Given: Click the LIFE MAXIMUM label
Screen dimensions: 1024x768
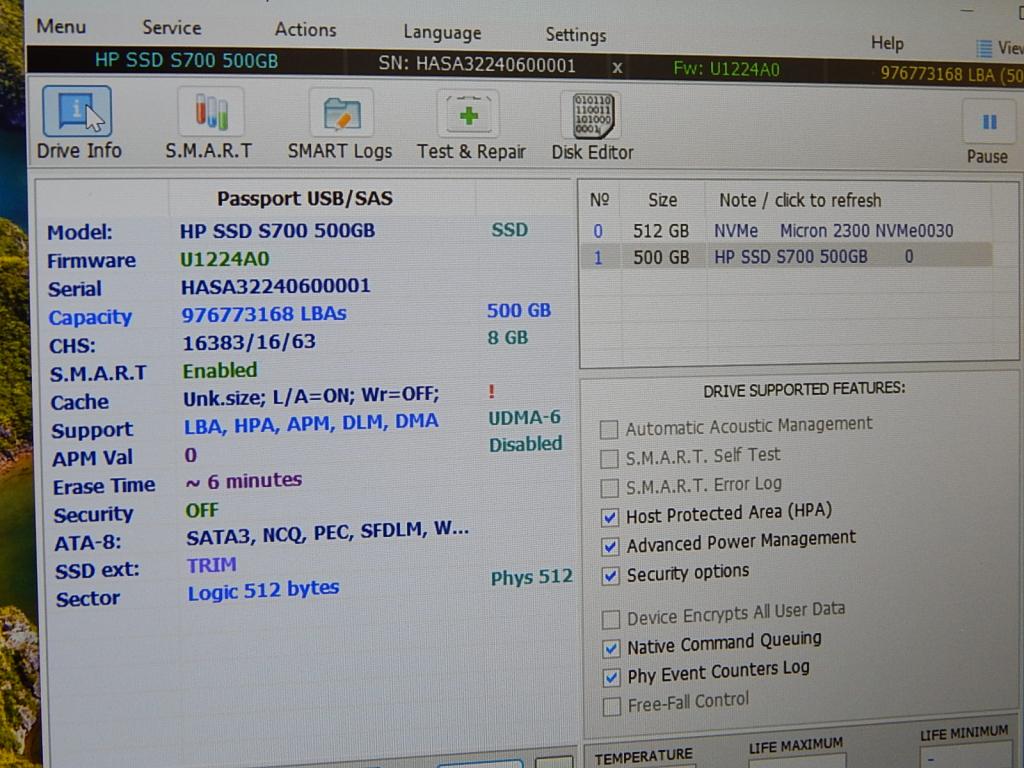Looking at the screenshot, I should (x=795, y=745).
